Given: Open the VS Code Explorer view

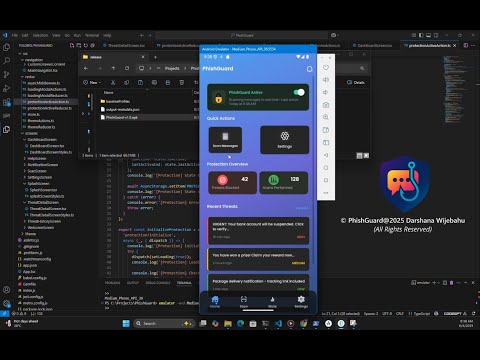Looking at the screenshot, I should click(x=6, y=47).
